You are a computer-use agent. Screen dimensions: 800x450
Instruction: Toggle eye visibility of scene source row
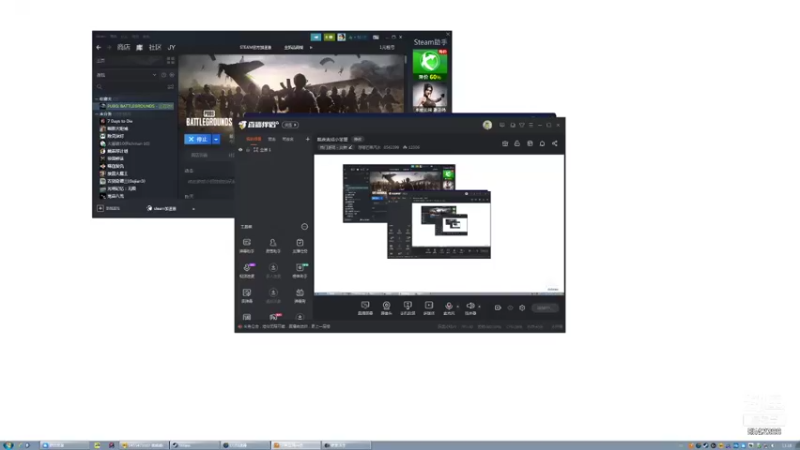coord(240,150)
